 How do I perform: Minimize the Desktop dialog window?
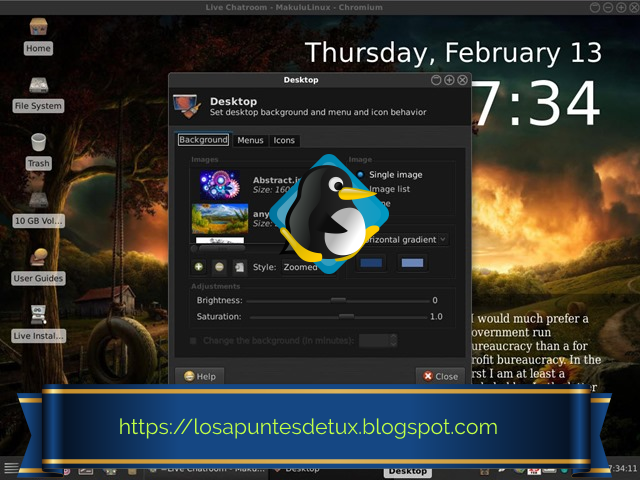point(436,80)
